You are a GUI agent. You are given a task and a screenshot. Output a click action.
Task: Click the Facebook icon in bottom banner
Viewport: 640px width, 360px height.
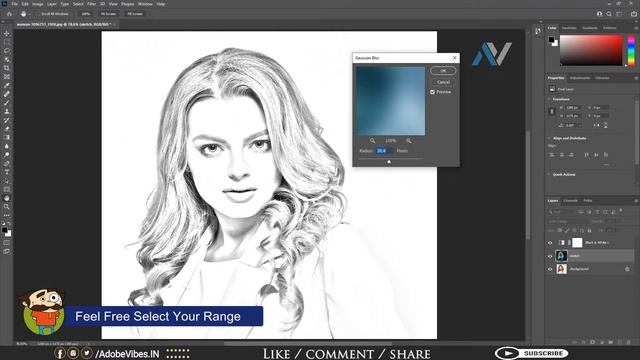tap(60, 353)
